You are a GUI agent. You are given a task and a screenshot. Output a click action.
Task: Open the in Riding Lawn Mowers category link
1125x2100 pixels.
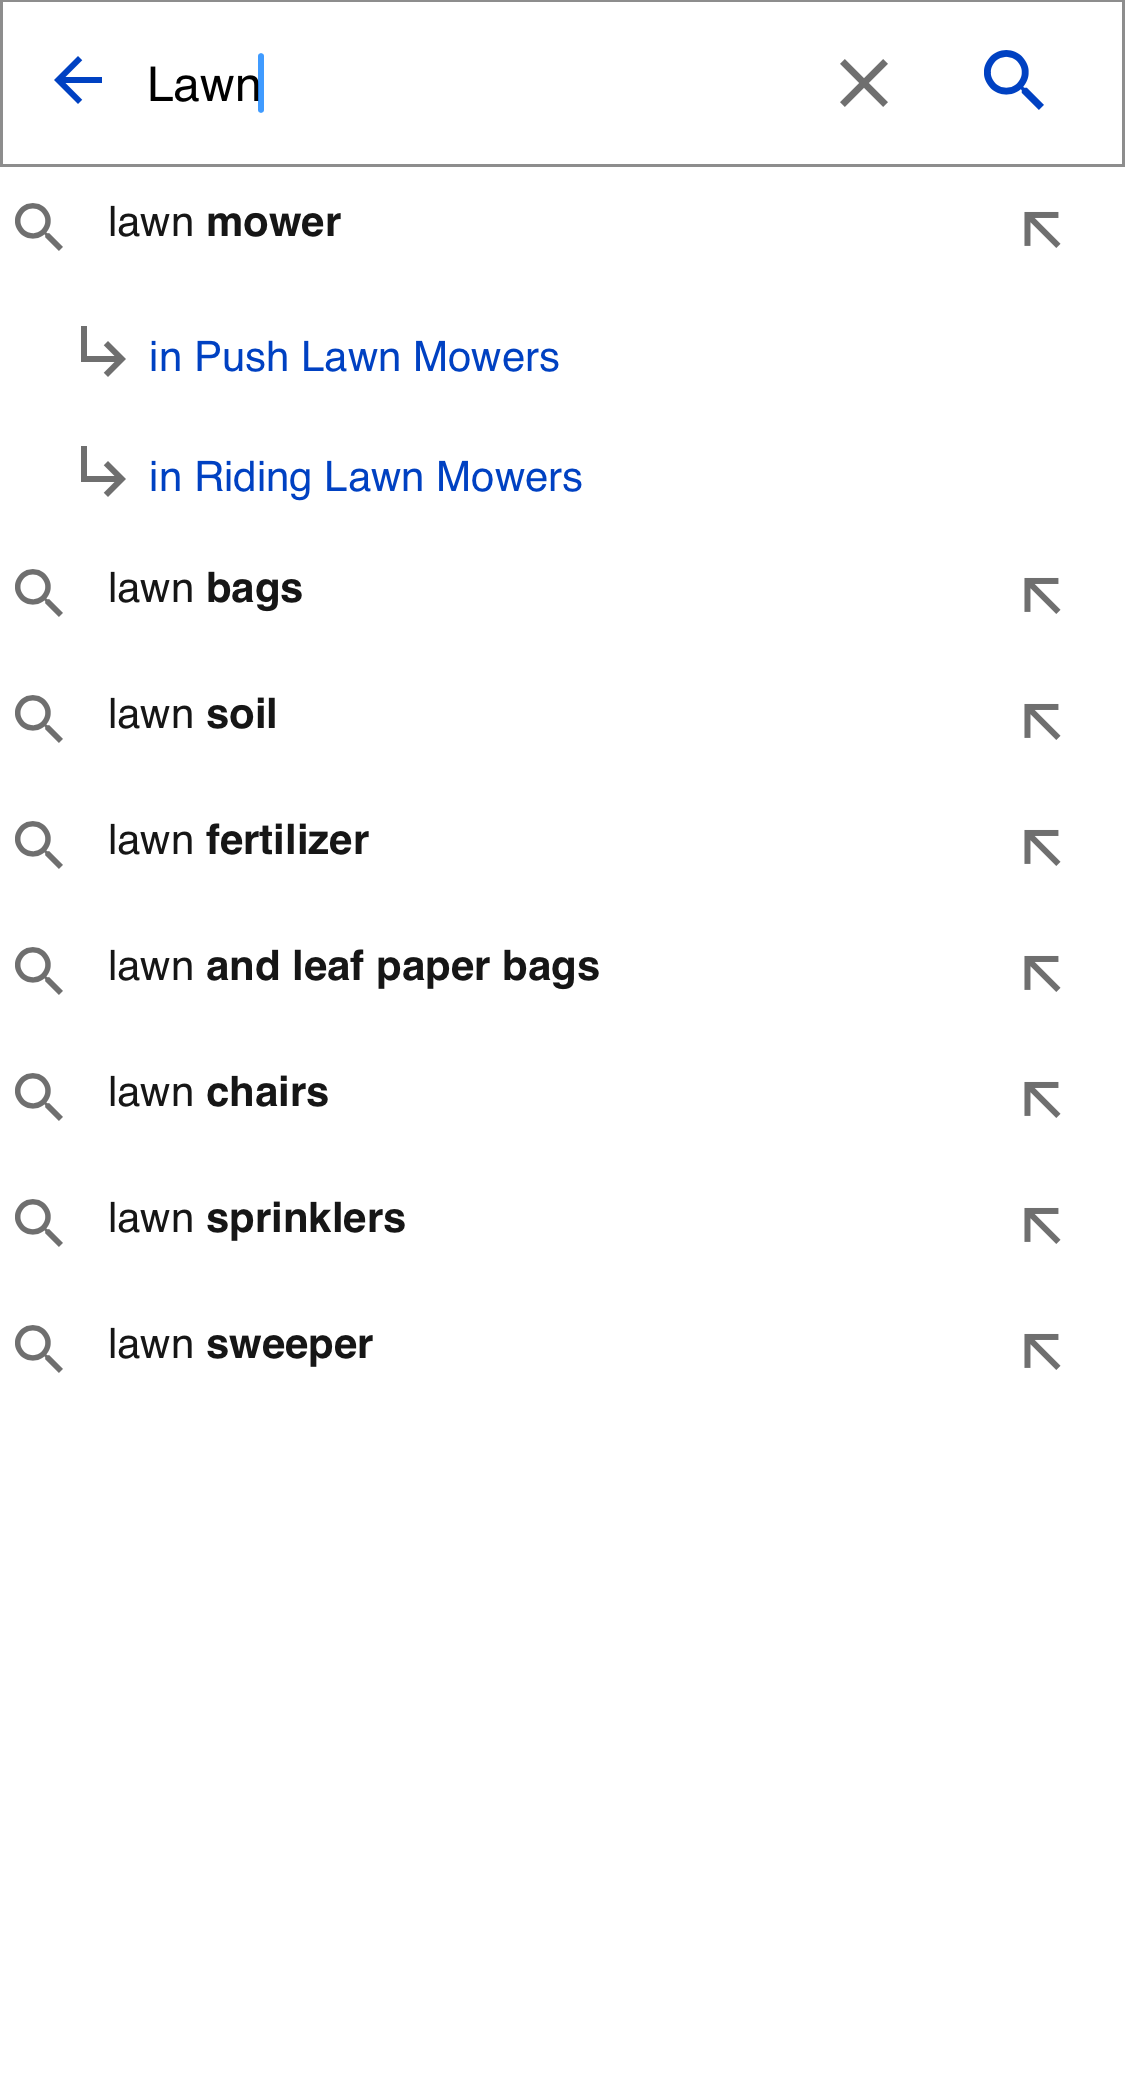tap(364, 476)
